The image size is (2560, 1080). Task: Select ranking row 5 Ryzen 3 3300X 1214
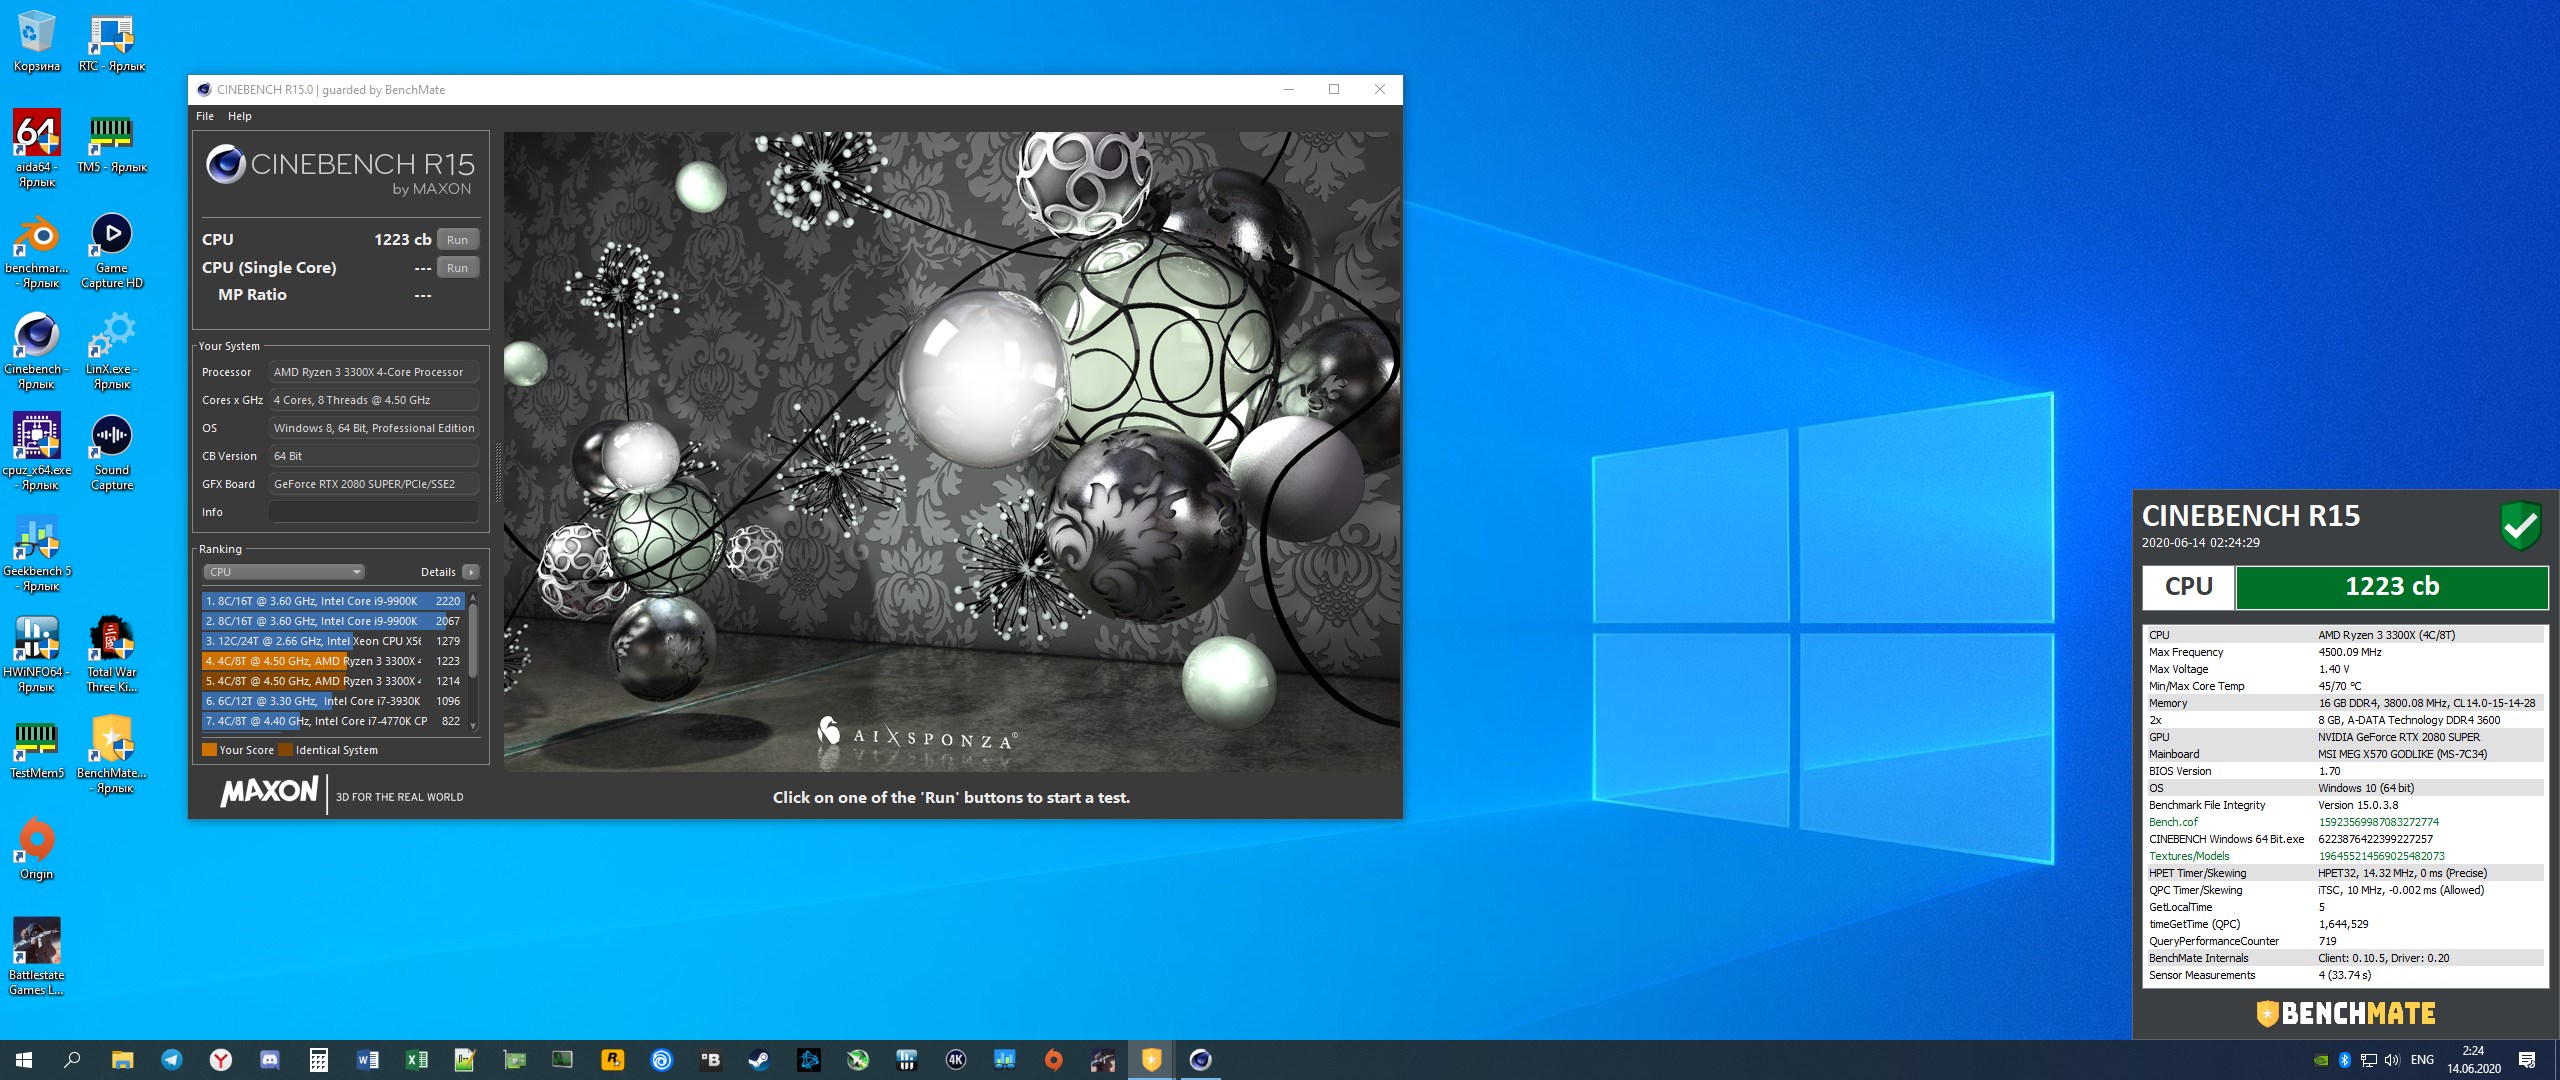pos(333,681)
